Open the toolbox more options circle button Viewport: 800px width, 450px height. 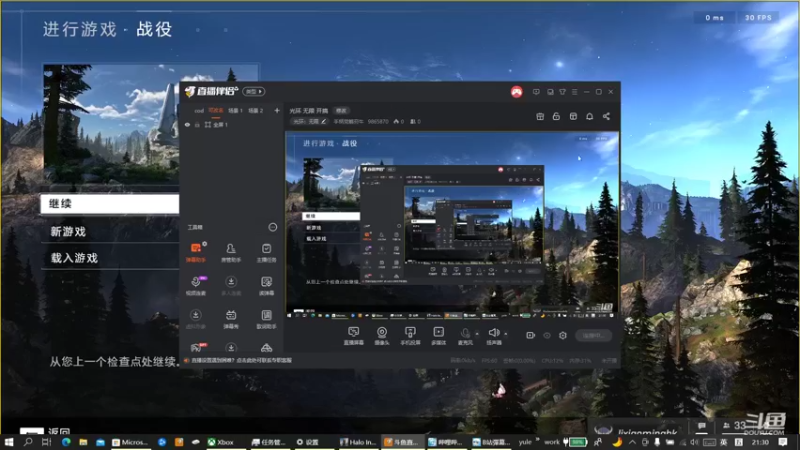coord(273,227)
